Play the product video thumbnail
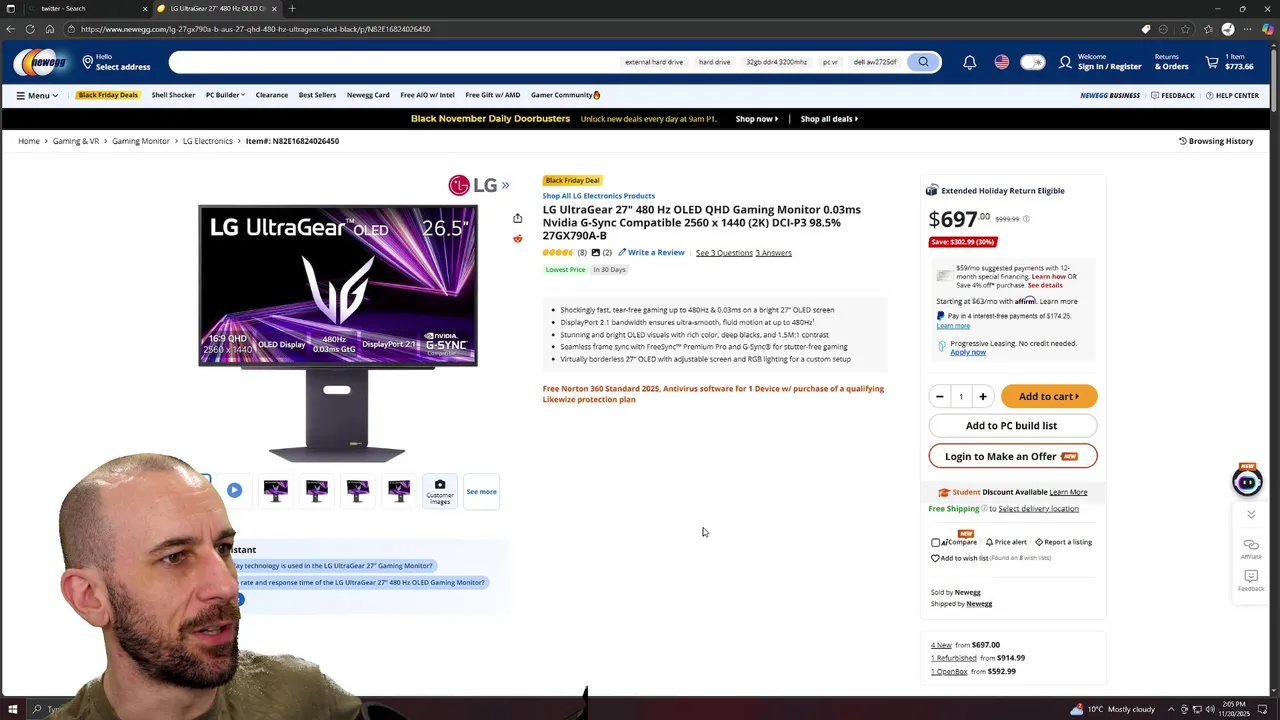Image resolution: width=1280 pixels, height=720 pixels. pos(234,490)
